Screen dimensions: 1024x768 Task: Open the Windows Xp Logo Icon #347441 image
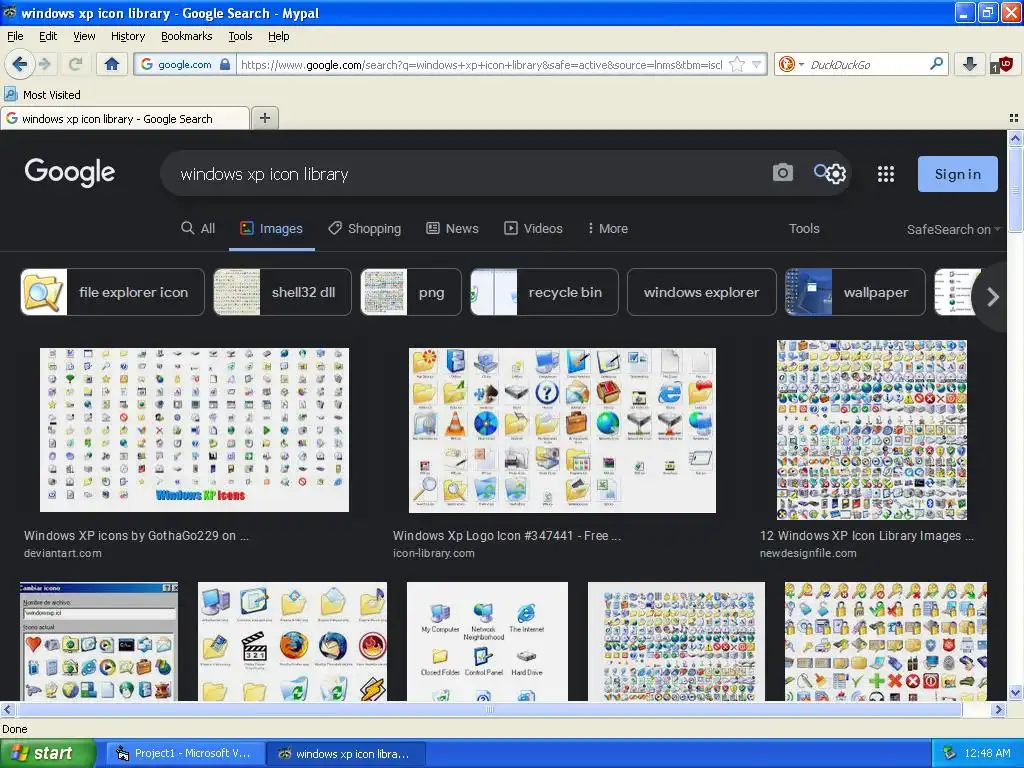point(562,430)
